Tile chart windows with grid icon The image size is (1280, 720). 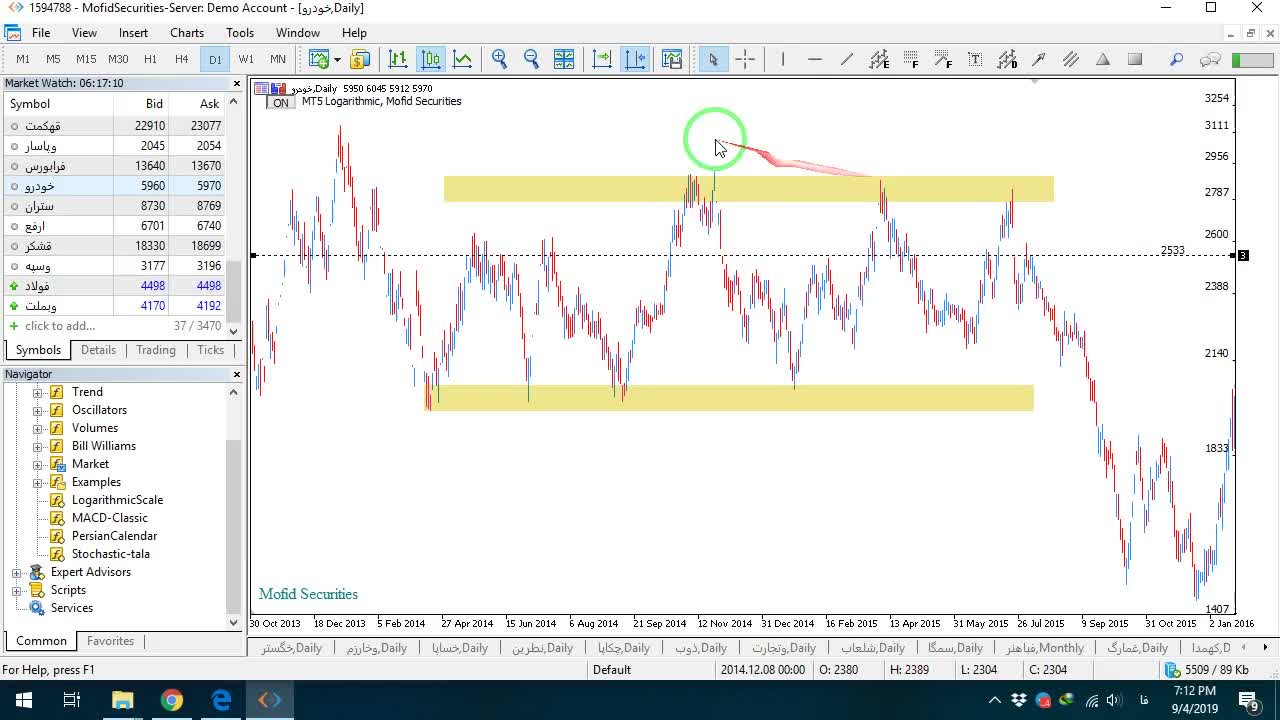point(564,59)
